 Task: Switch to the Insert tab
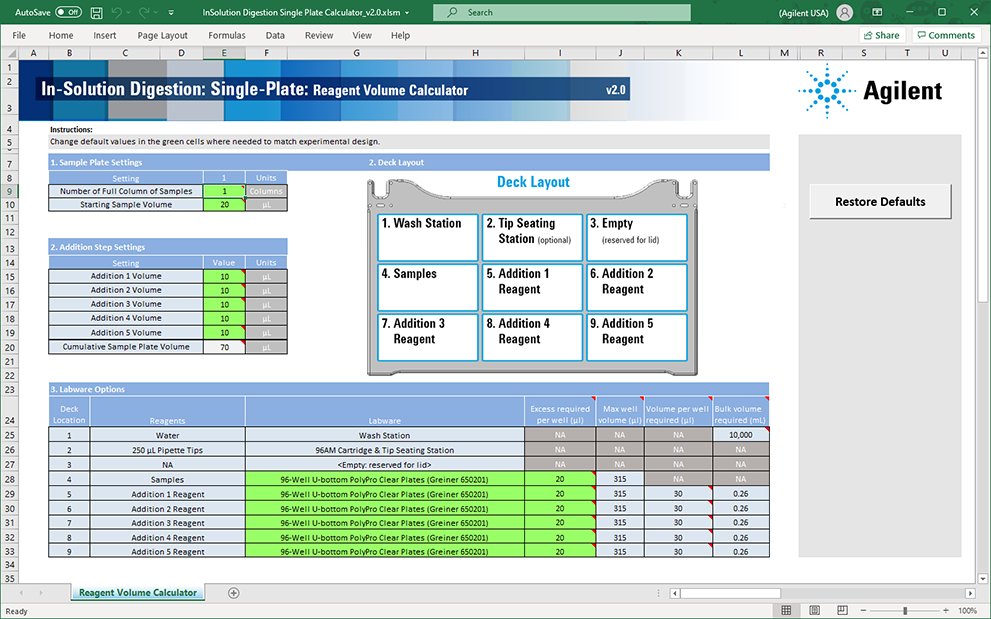(104, 35)
